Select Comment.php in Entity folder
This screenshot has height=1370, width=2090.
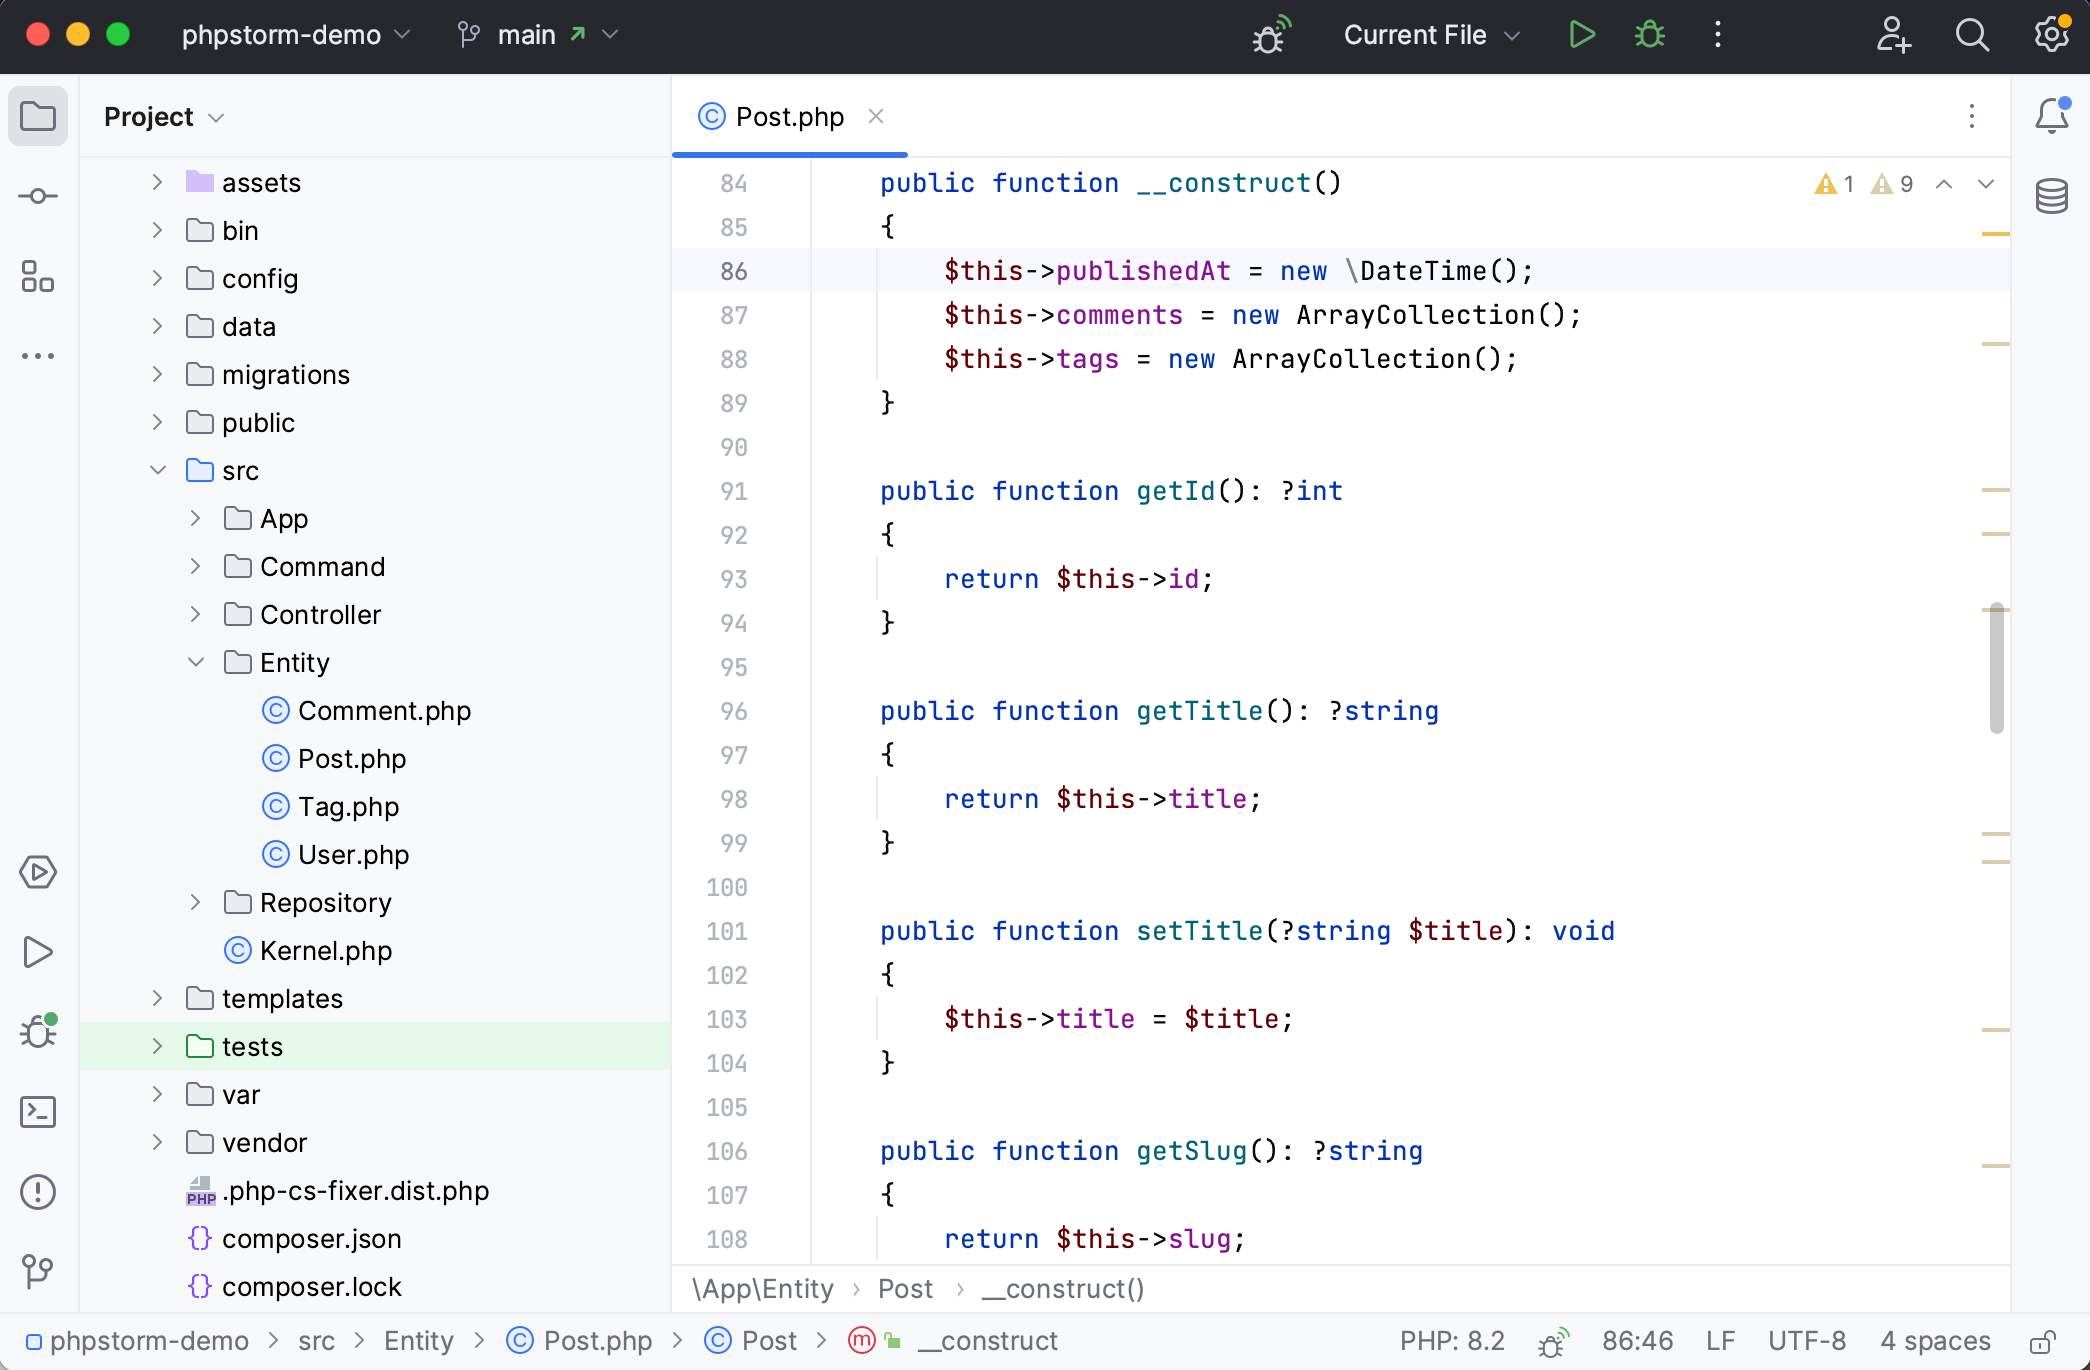pos(385,709)
